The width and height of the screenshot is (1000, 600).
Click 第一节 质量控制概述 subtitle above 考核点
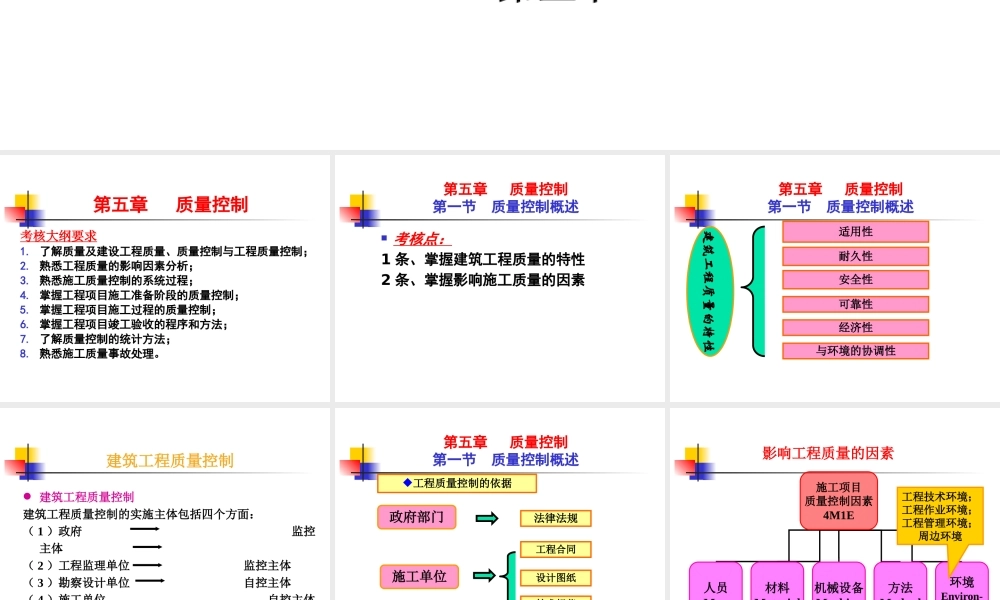pyautogui.click(x=506, y=207)
